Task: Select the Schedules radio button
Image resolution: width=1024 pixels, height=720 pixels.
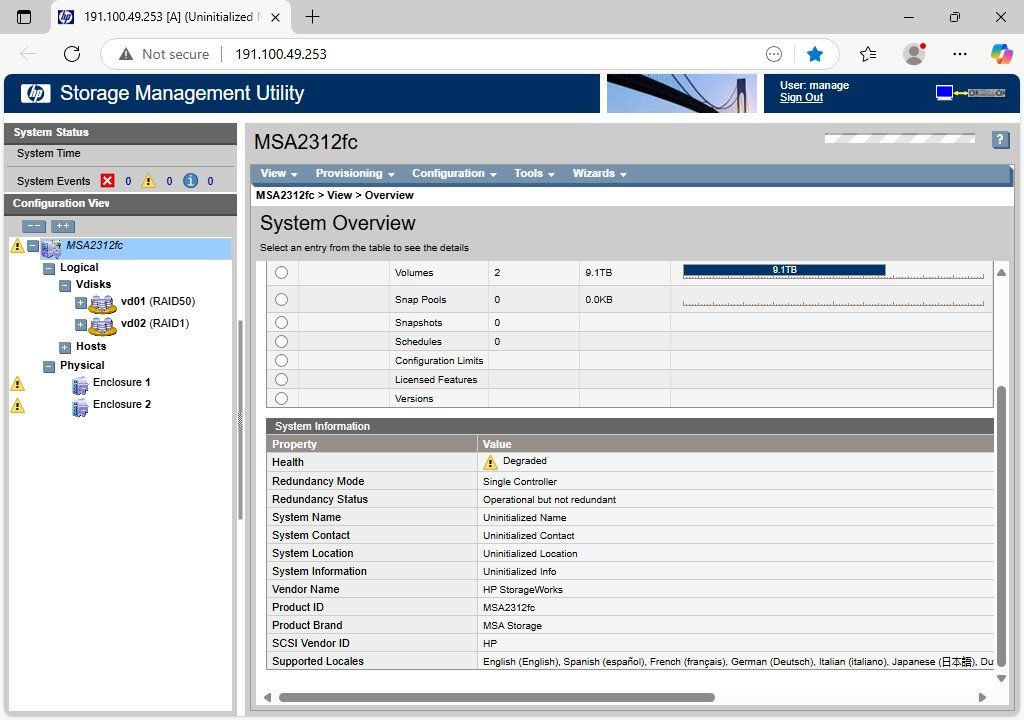Action: pos(281,341)
